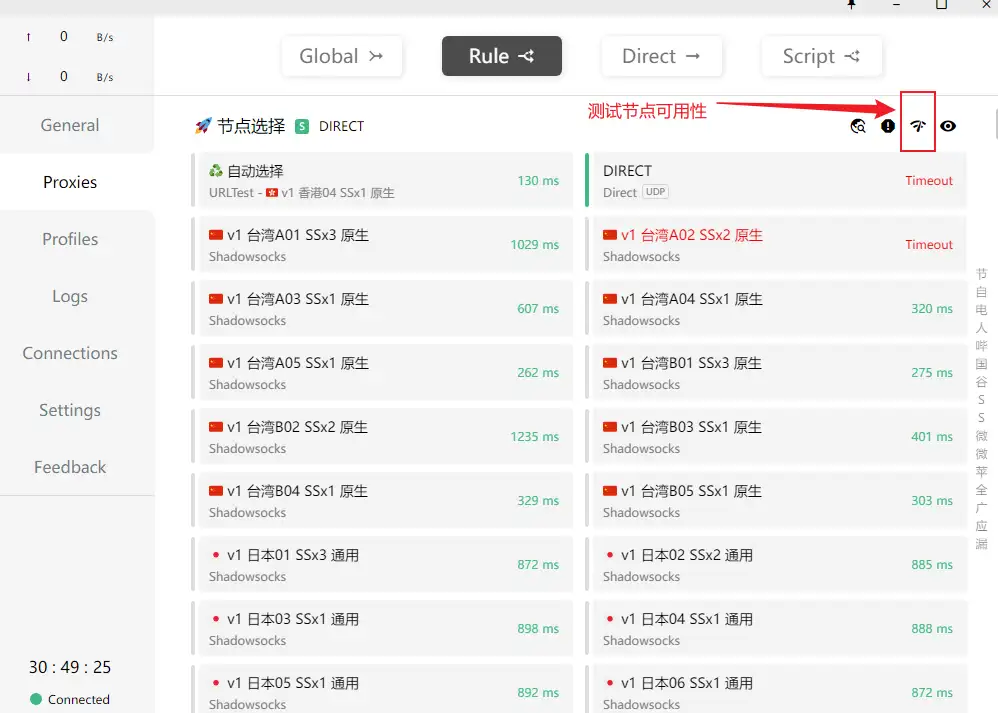
Task: Click the globe search locate-node icon
Action: click(x=858, y=126)
